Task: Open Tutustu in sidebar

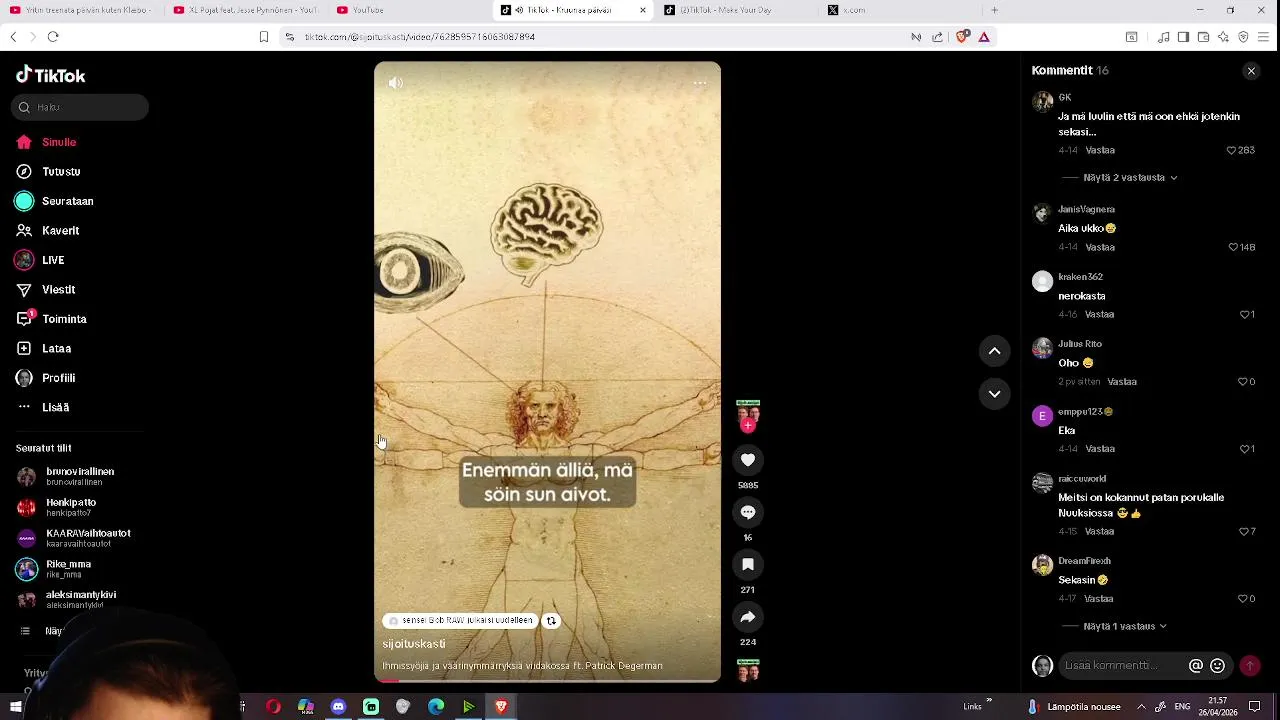Action: 48,172
